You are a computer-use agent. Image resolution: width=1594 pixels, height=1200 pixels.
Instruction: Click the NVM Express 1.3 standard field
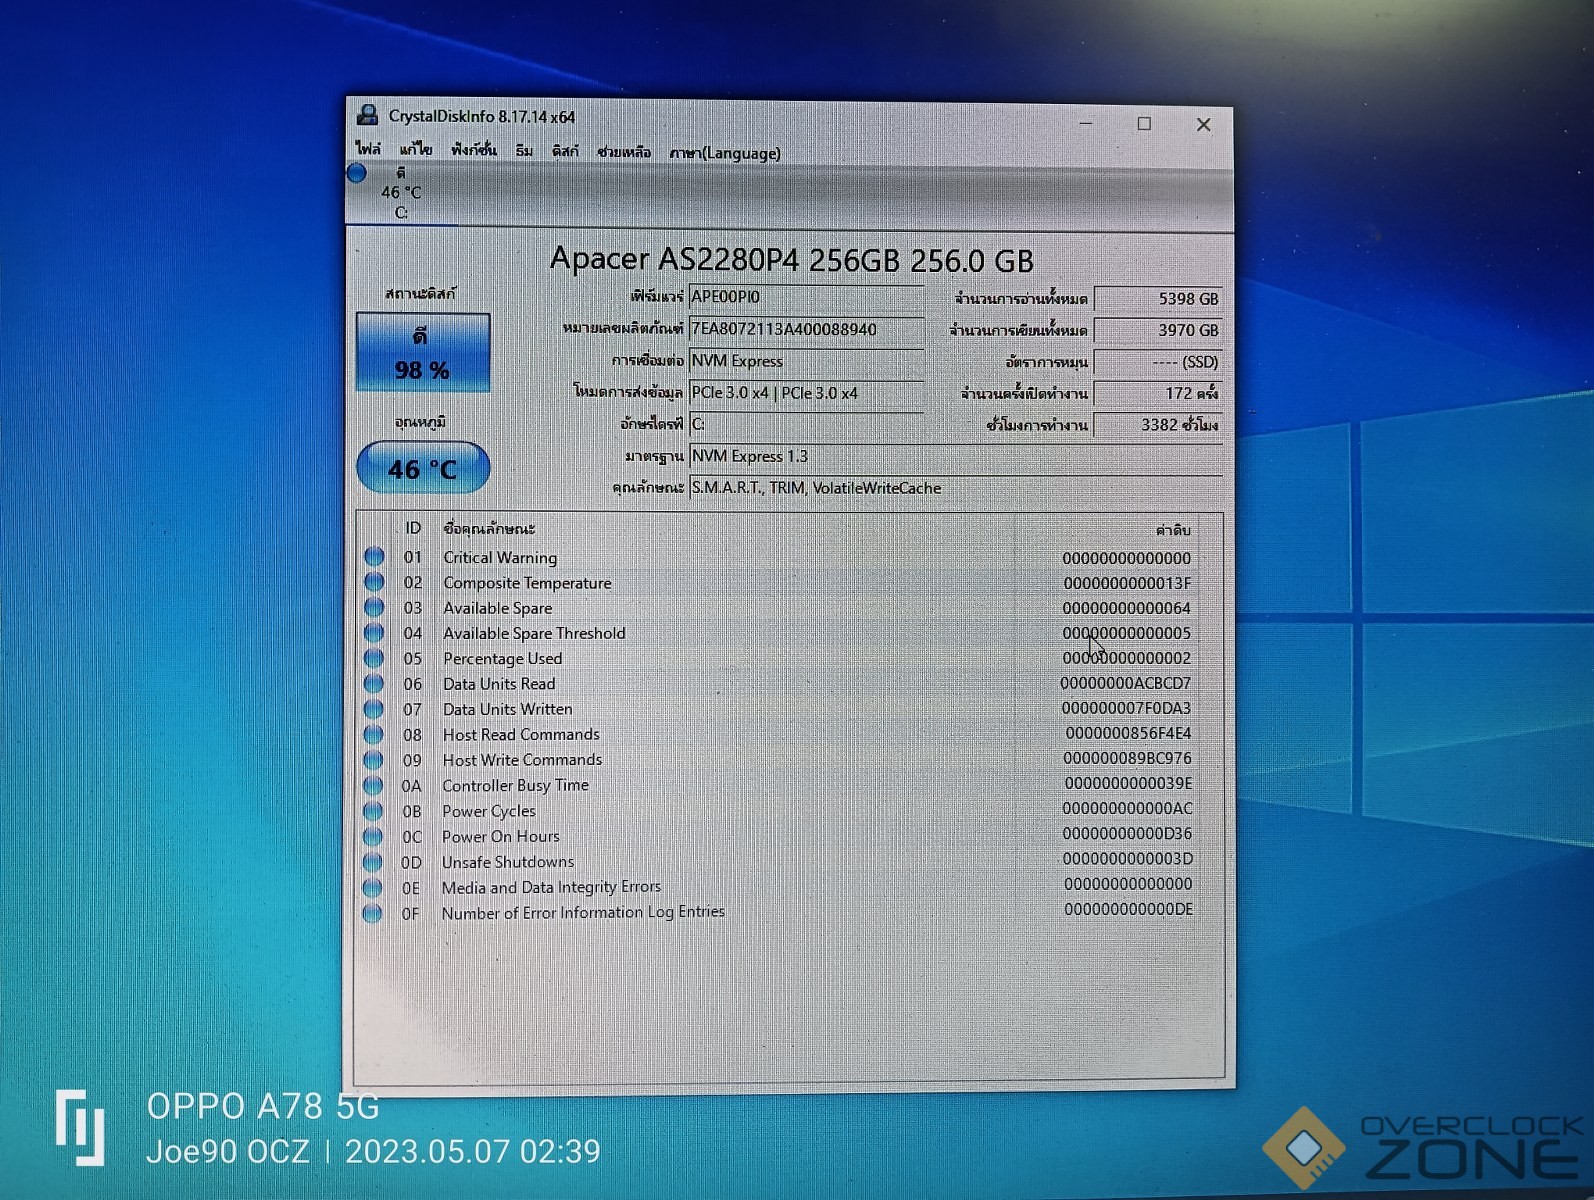pos(955,456)
